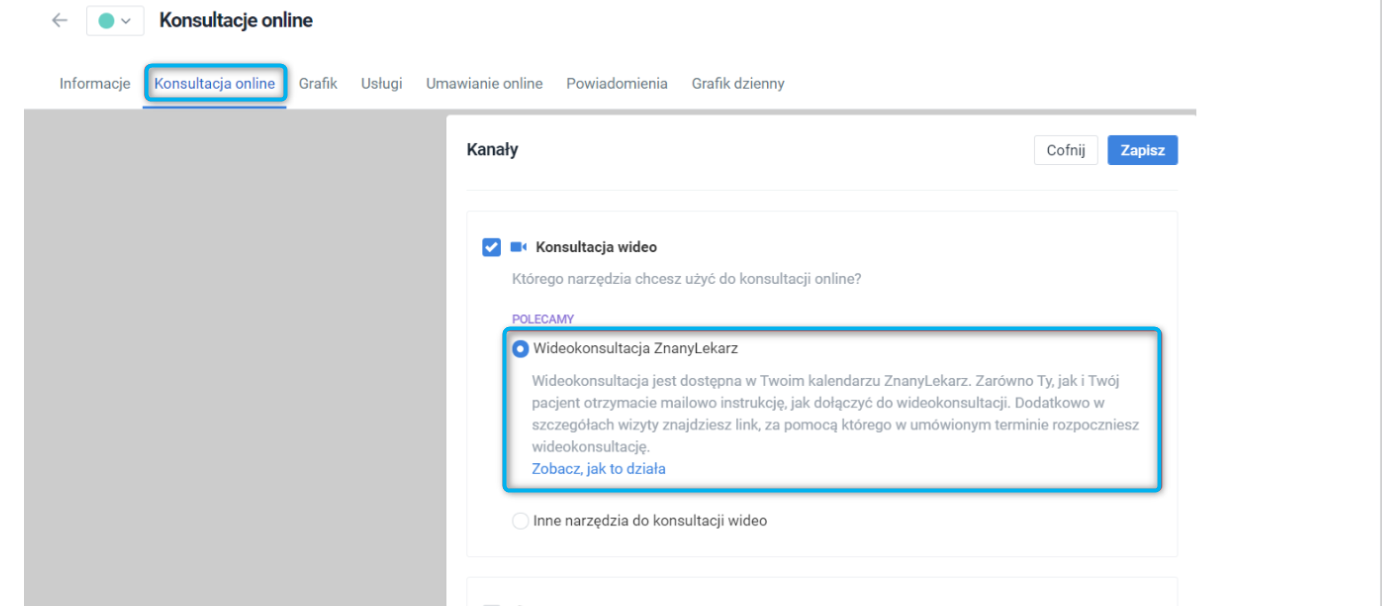Image resolution: width=1382 pixels, height=606 pixels.
Task: Open the Zobacz, jak to działa link
Action: tap(599, 468)
